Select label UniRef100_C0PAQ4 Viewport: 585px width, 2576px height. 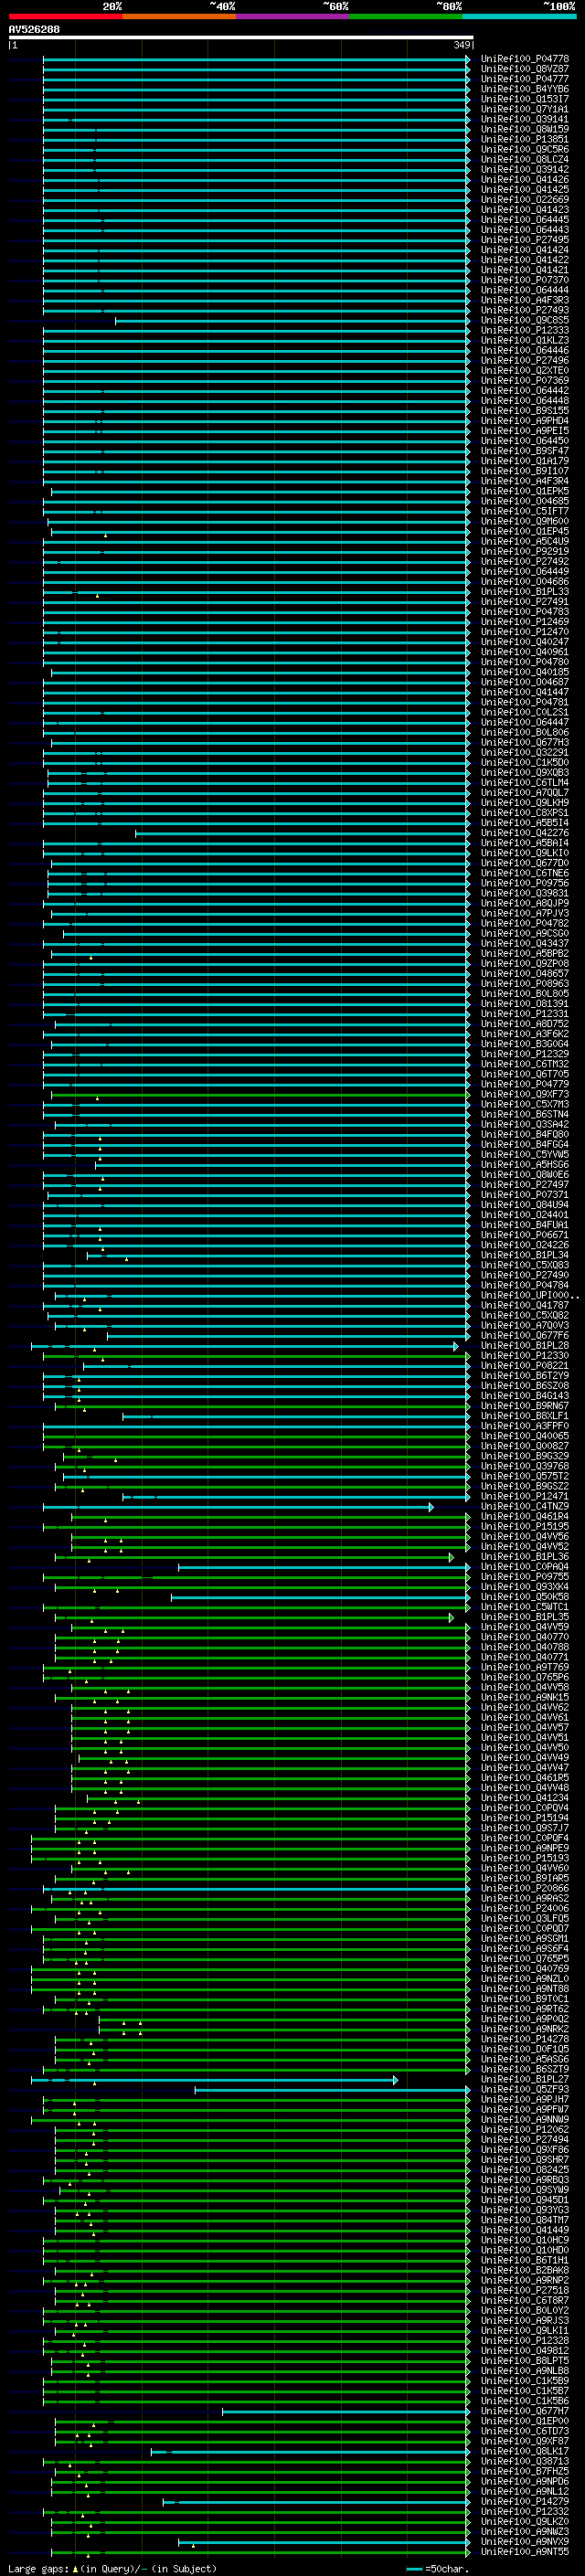pyautogui.click(x=525, y=1566)
